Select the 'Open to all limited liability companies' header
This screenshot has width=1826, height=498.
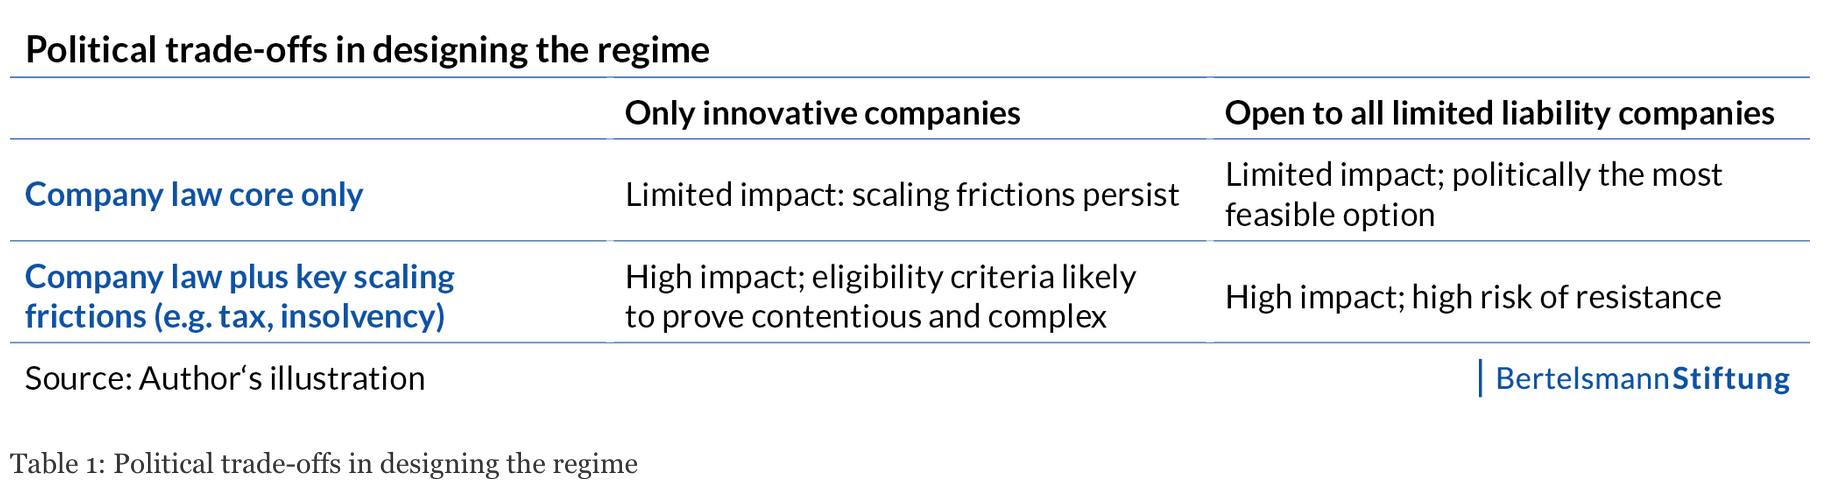click(x=1499, y=113)
